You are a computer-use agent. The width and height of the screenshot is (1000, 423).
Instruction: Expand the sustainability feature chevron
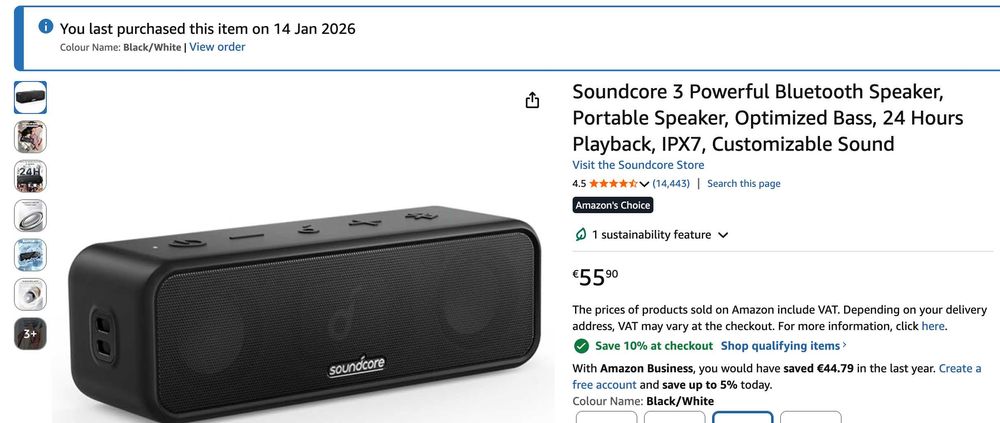click(x=723, y=235)
